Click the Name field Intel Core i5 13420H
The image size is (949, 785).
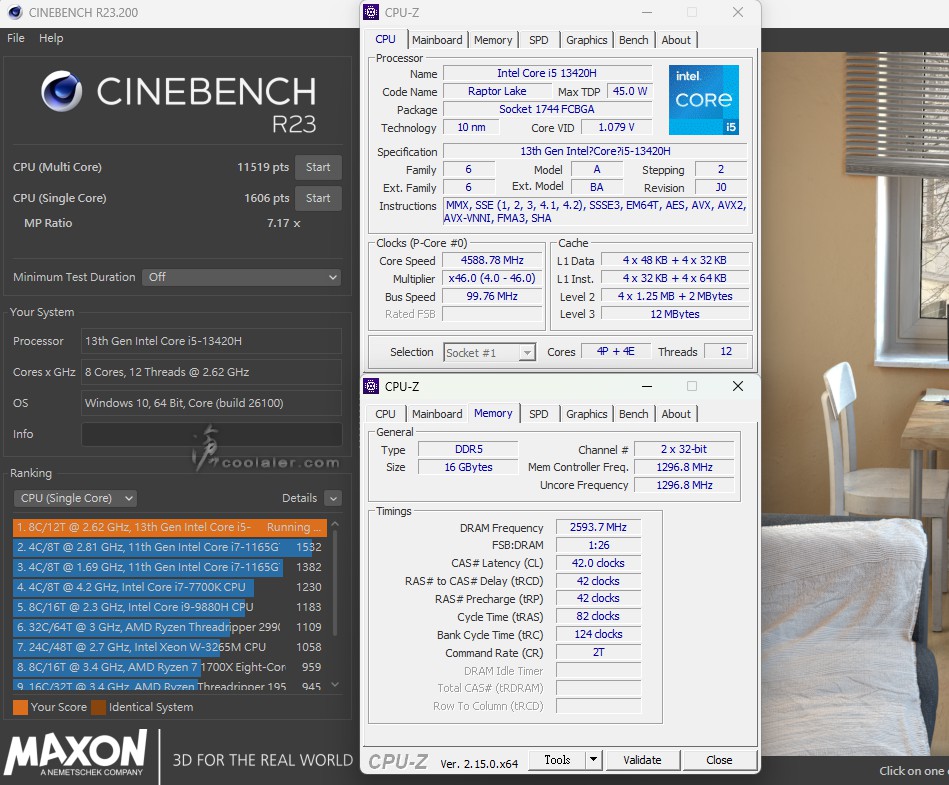tap(547, 73)
